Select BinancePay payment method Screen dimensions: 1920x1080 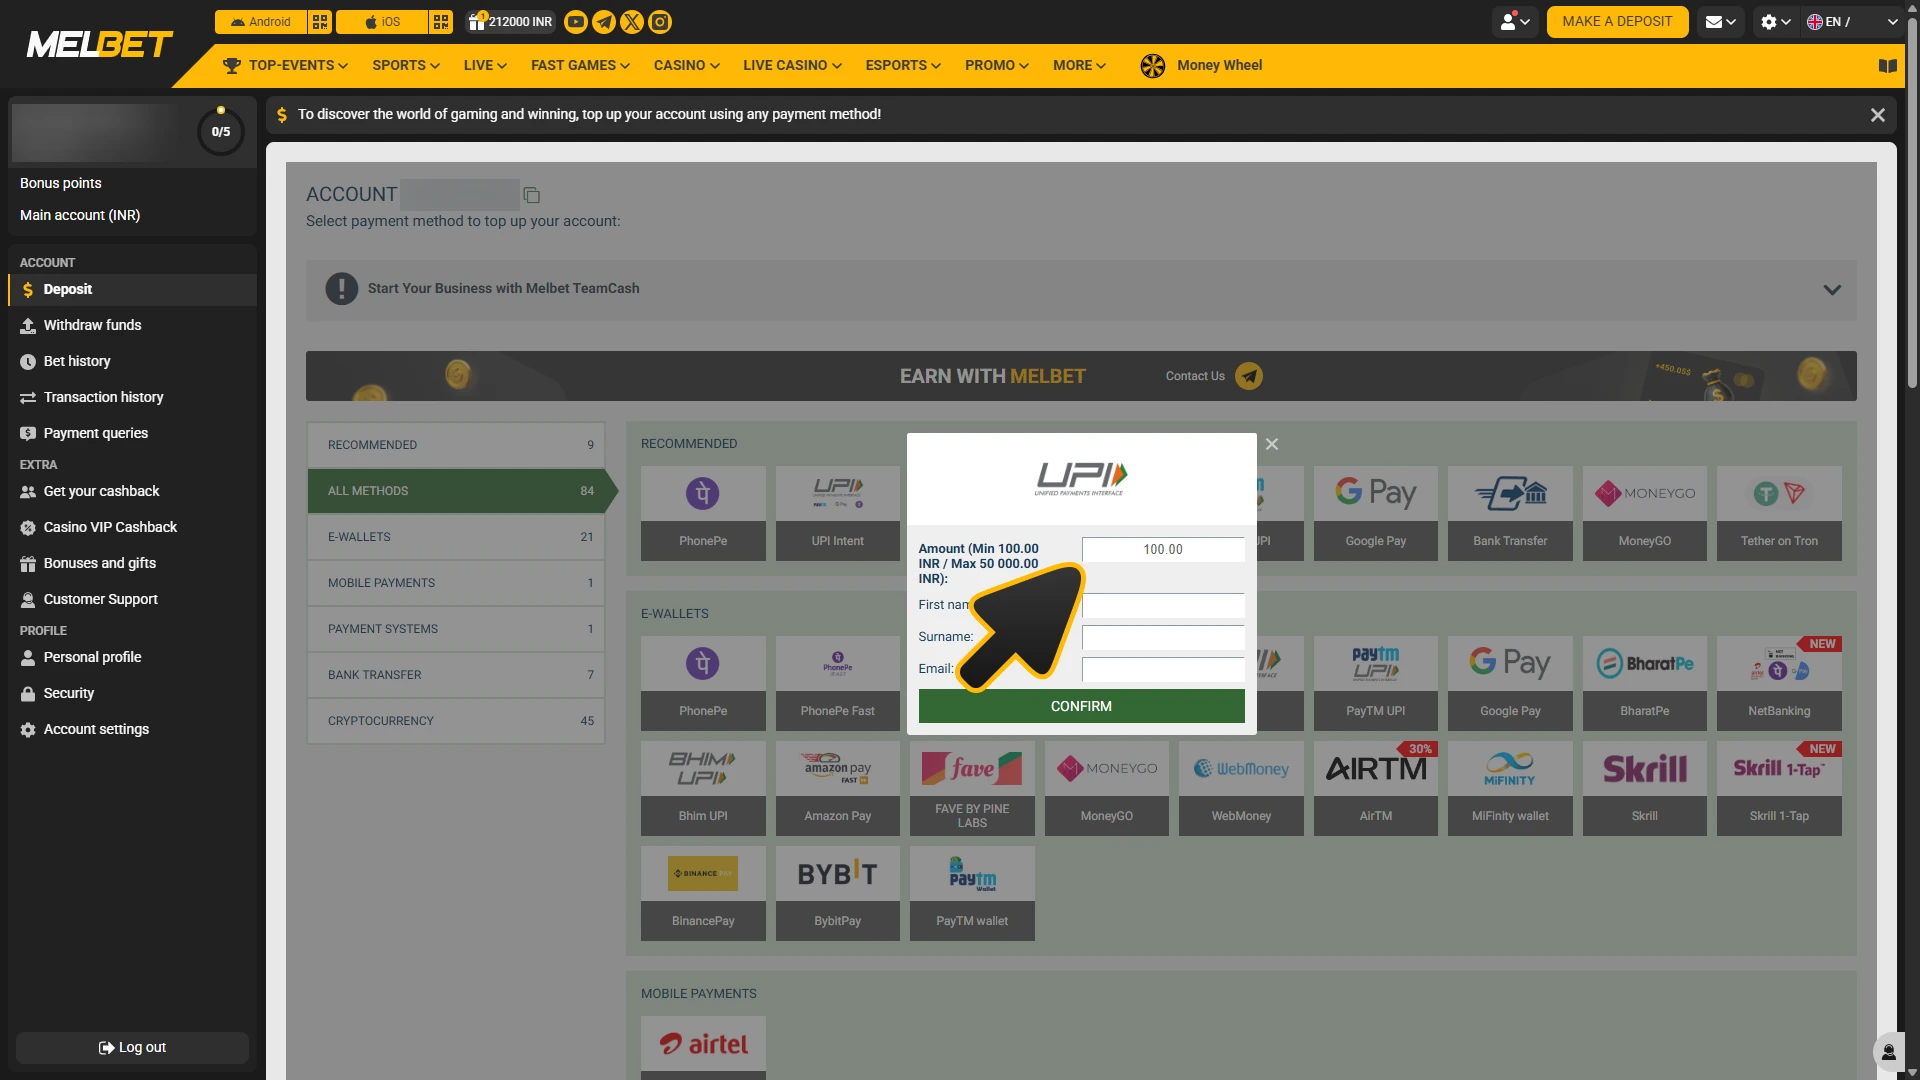(703, 893)
